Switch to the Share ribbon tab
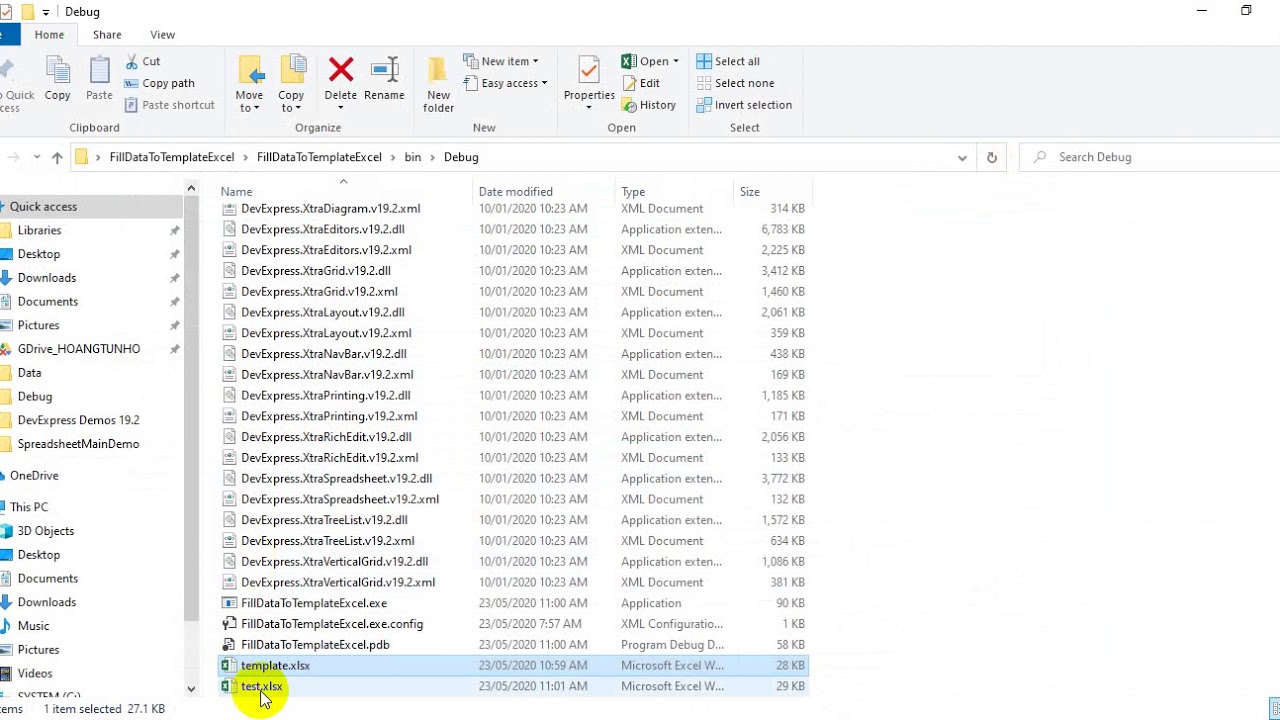This screenshot has height=720, width=1280. pyautogui.click(x=107, y=34)
